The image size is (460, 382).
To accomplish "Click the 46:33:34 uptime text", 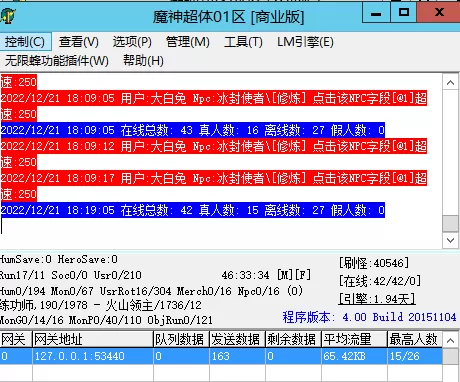I will pyautogui.click(x=245, y=275).
